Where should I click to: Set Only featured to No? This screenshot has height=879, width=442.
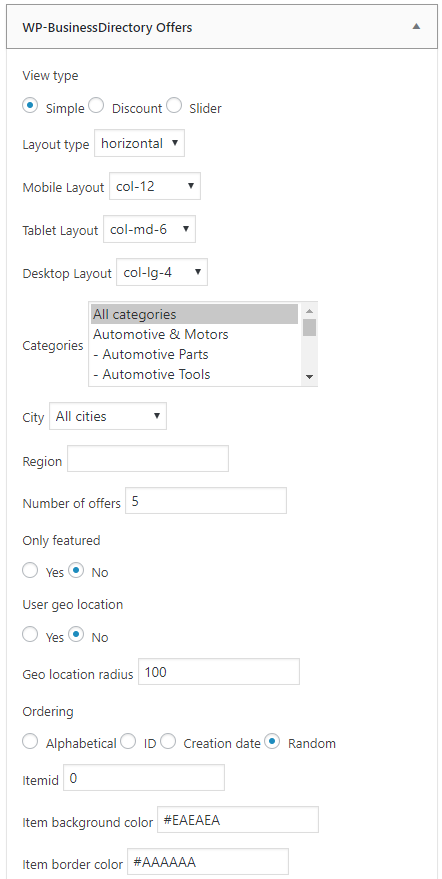tap(76, 570)
